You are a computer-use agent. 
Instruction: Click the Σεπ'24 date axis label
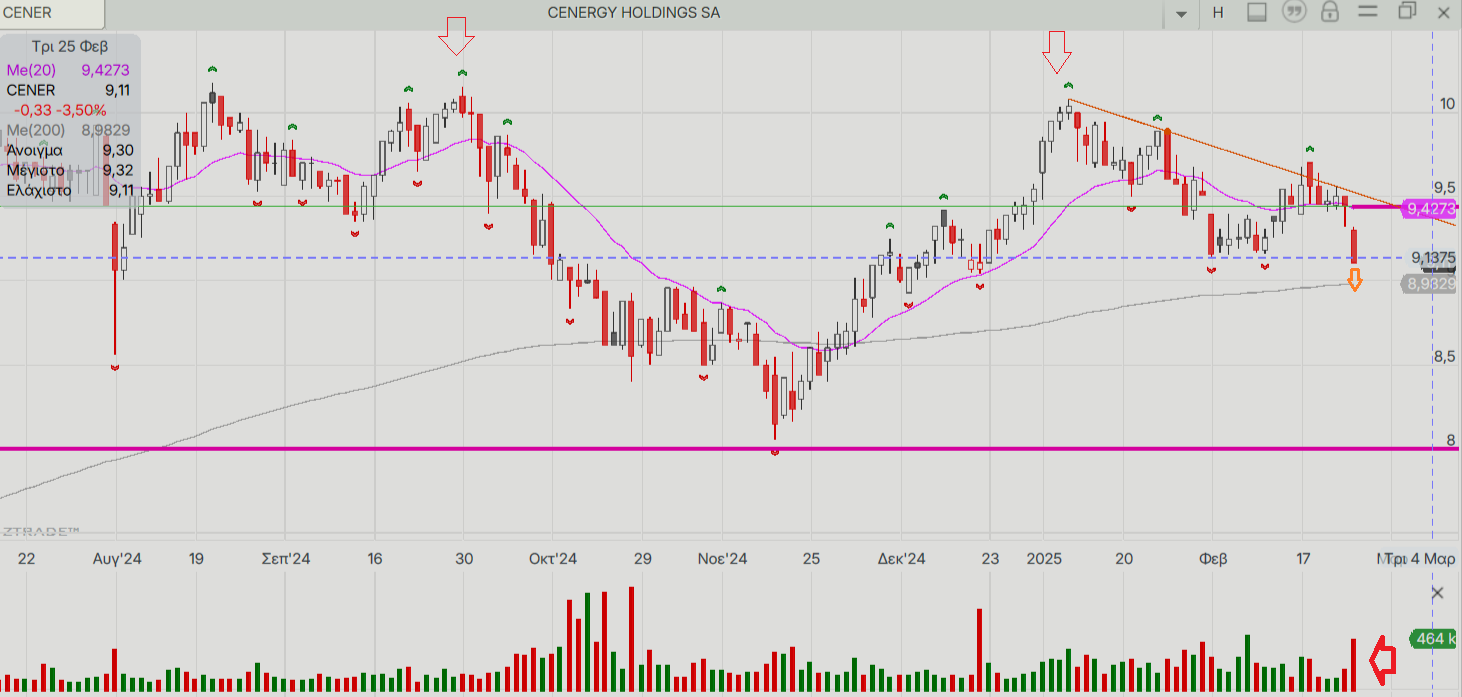pos(286,559)
